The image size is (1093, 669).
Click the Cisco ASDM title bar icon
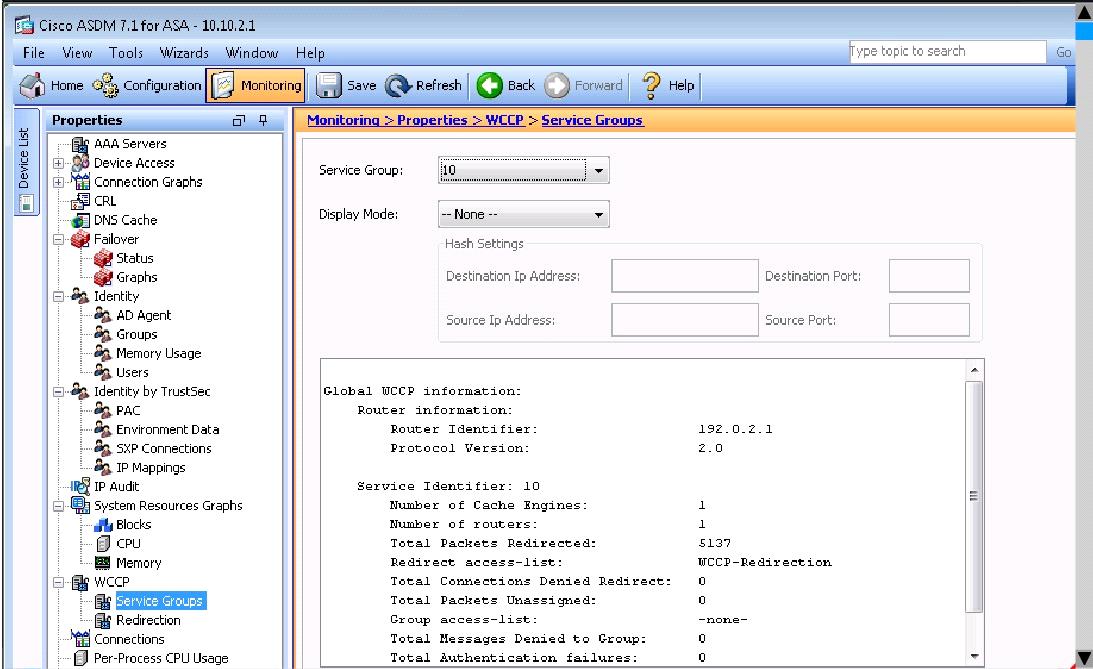coord(24,25)
